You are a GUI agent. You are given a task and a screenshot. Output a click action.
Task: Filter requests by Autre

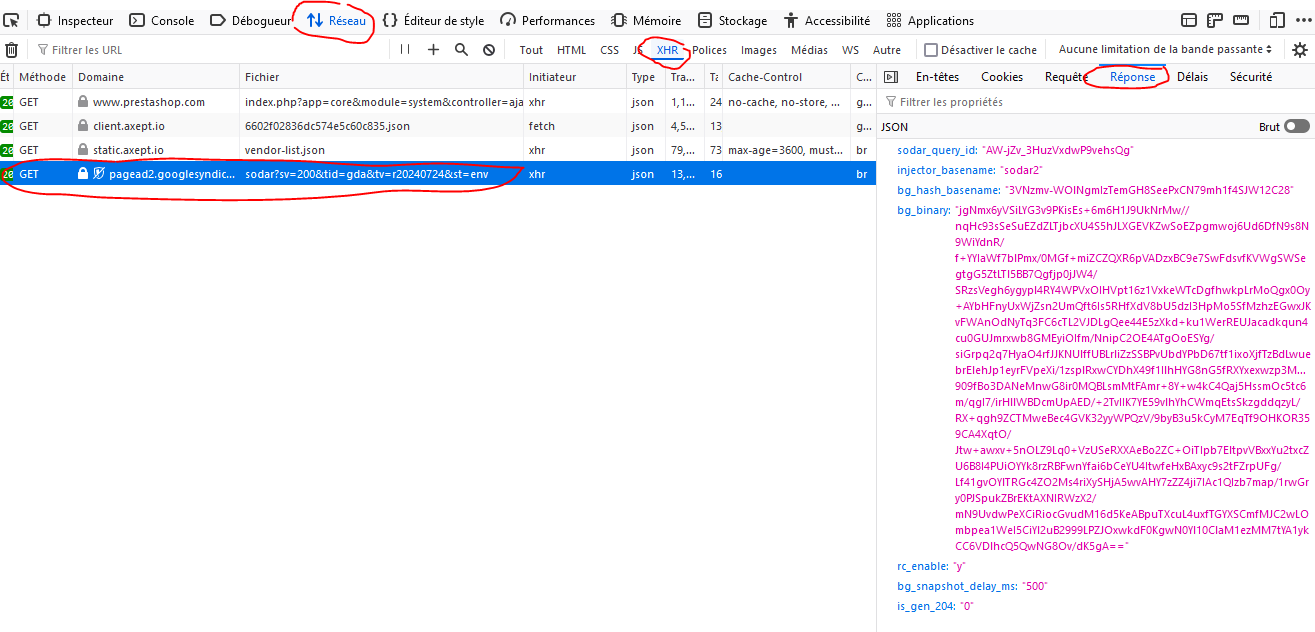coord(887,50)
